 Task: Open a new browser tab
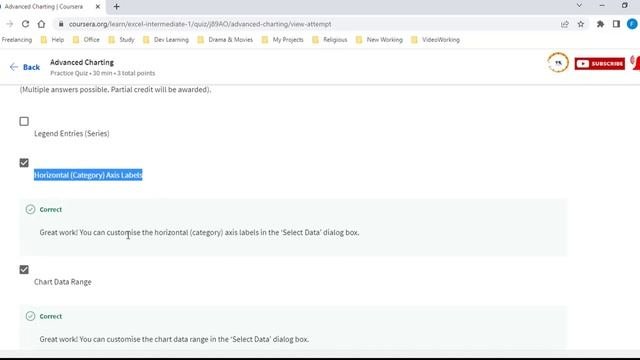click(x=116, y=7)
